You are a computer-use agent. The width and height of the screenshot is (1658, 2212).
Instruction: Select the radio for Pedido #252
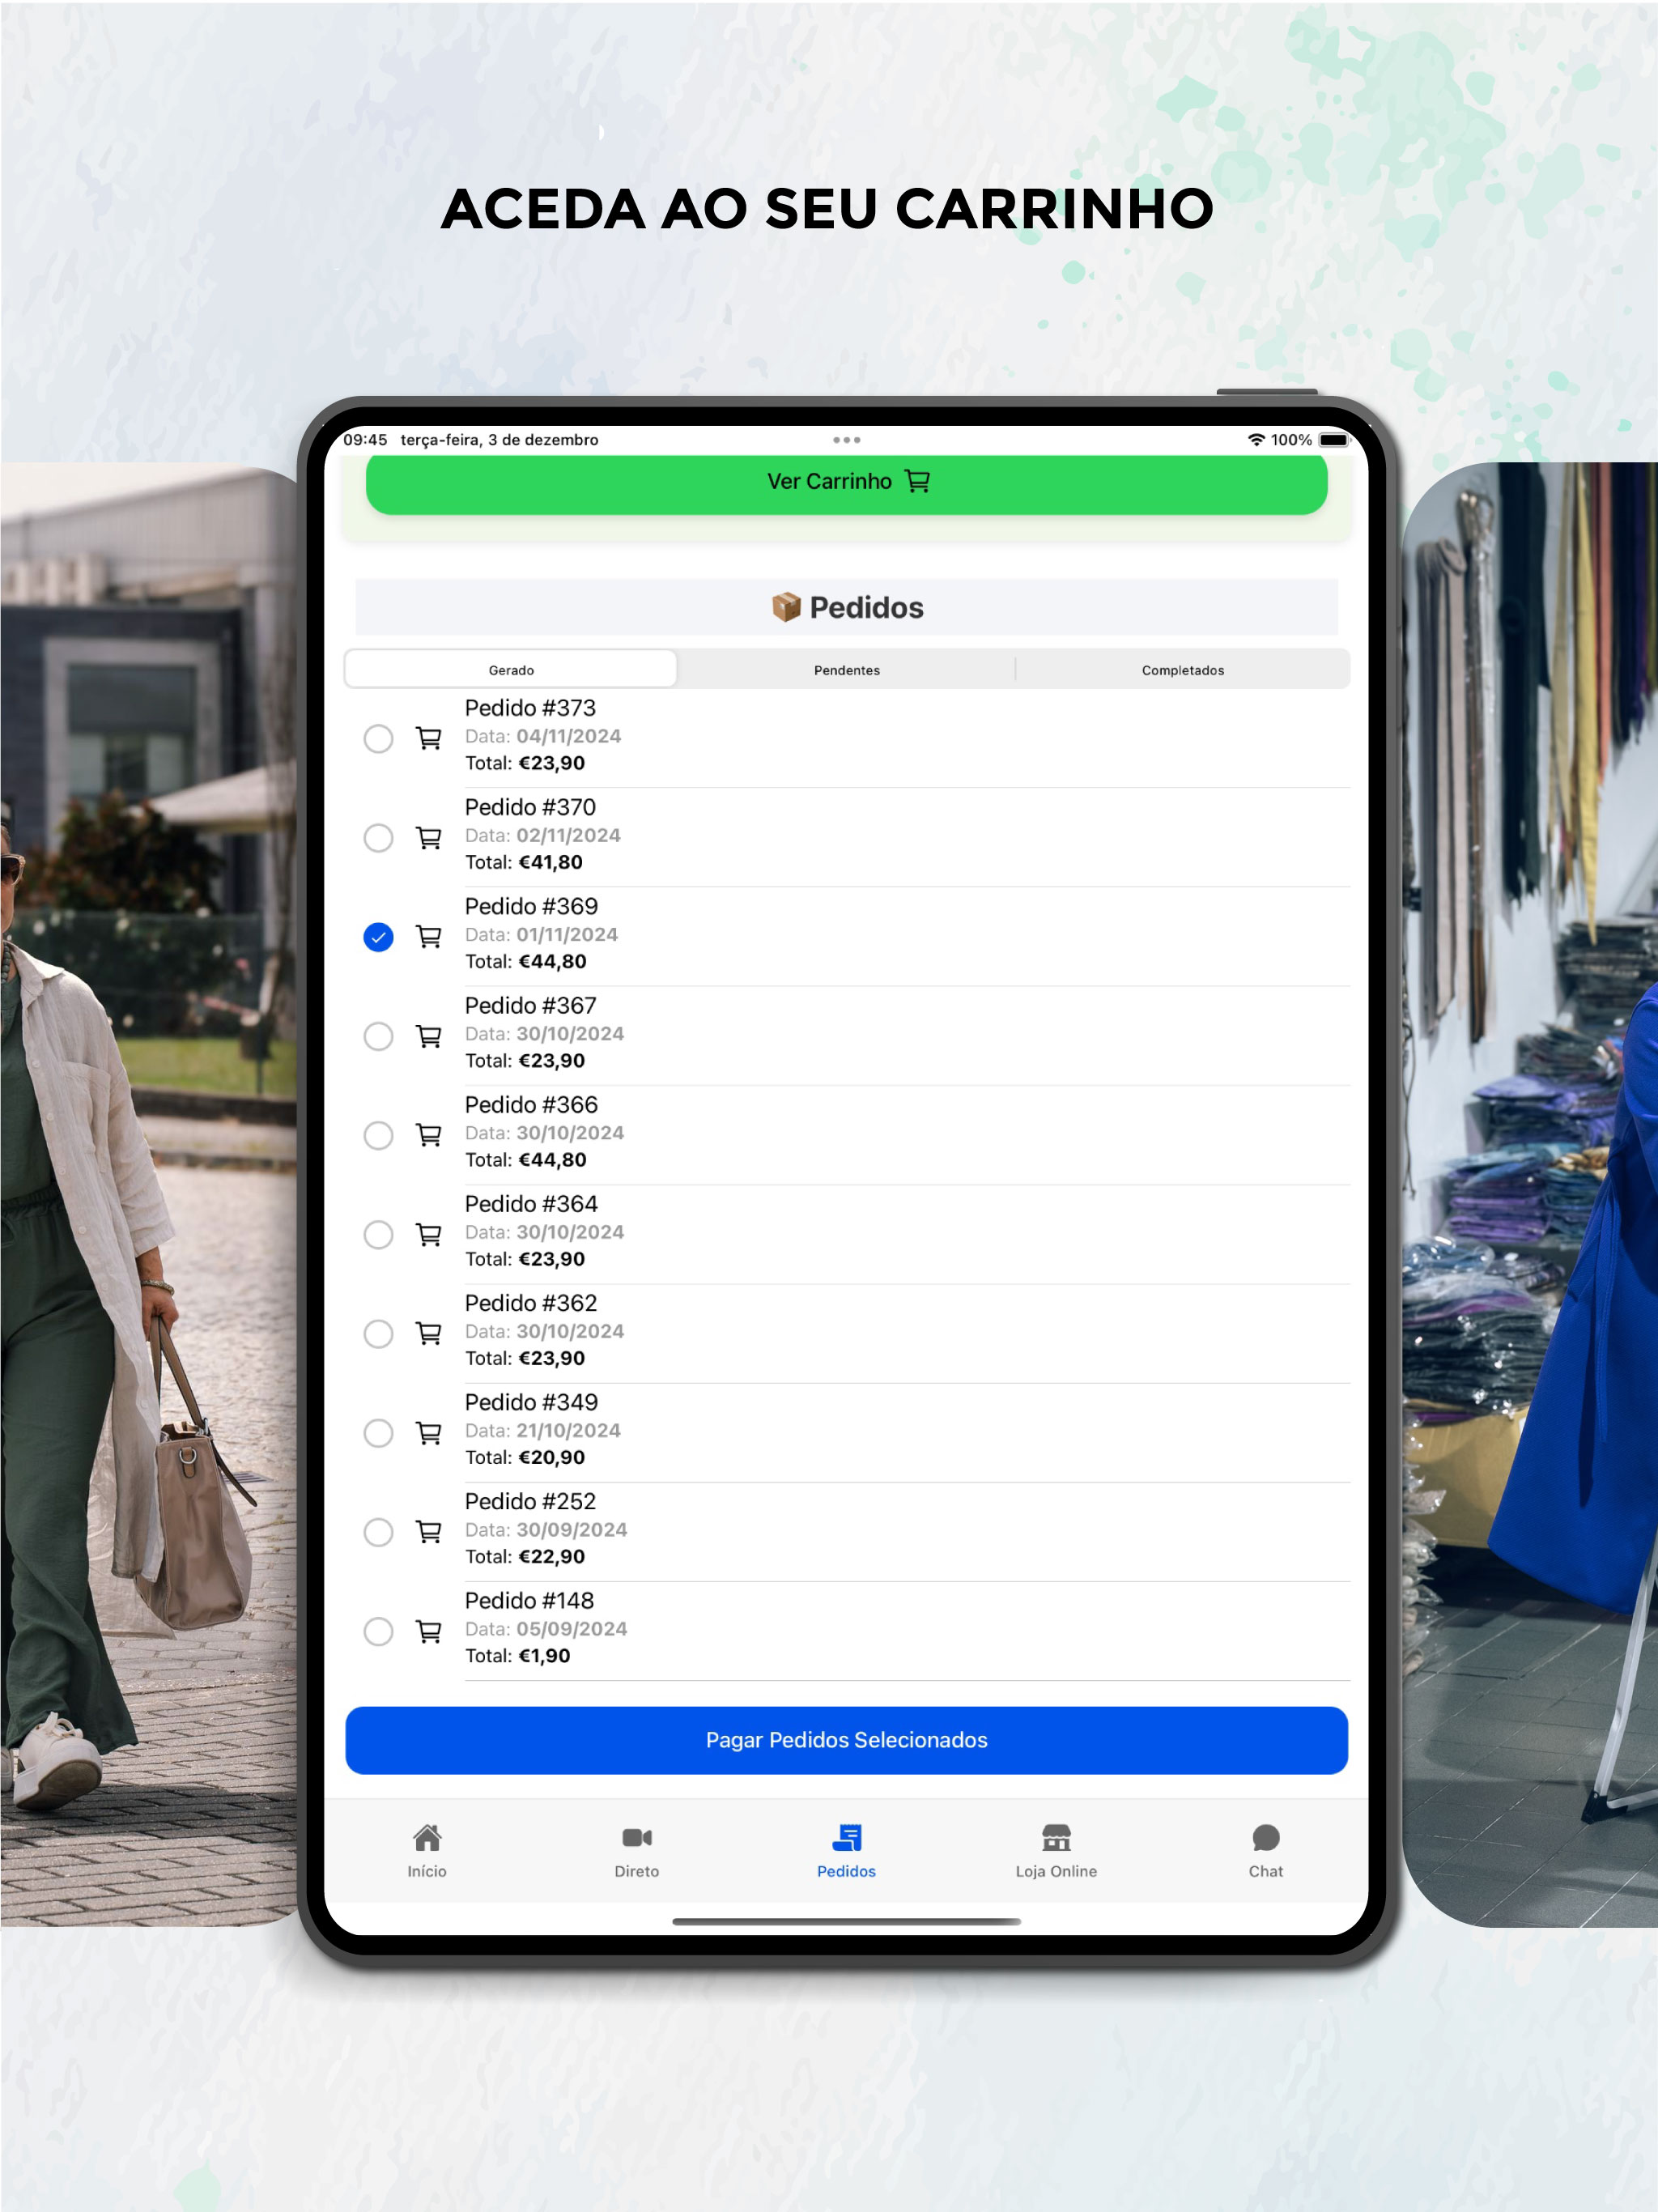tap(378, 1532)
